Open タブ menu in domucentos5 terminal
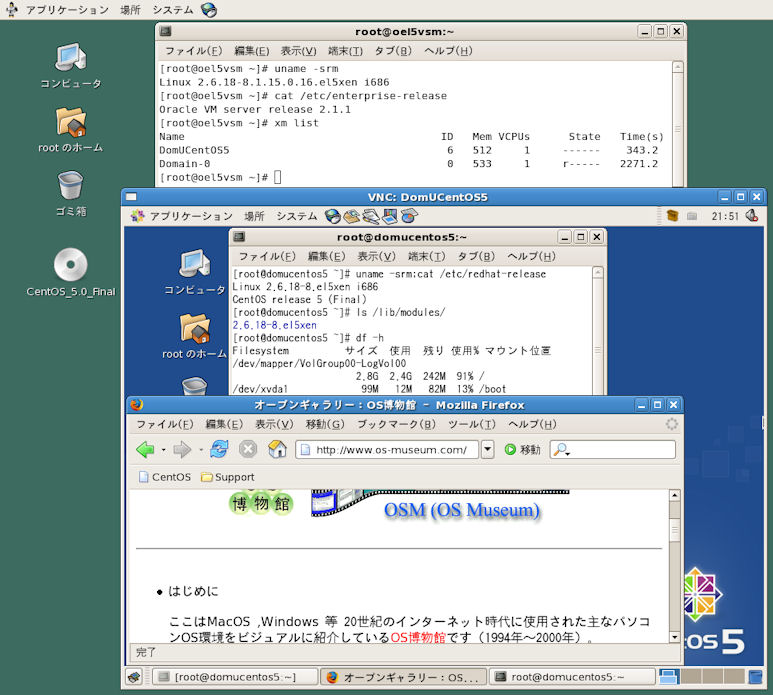 pyautogui.click(x=476, y=256)
